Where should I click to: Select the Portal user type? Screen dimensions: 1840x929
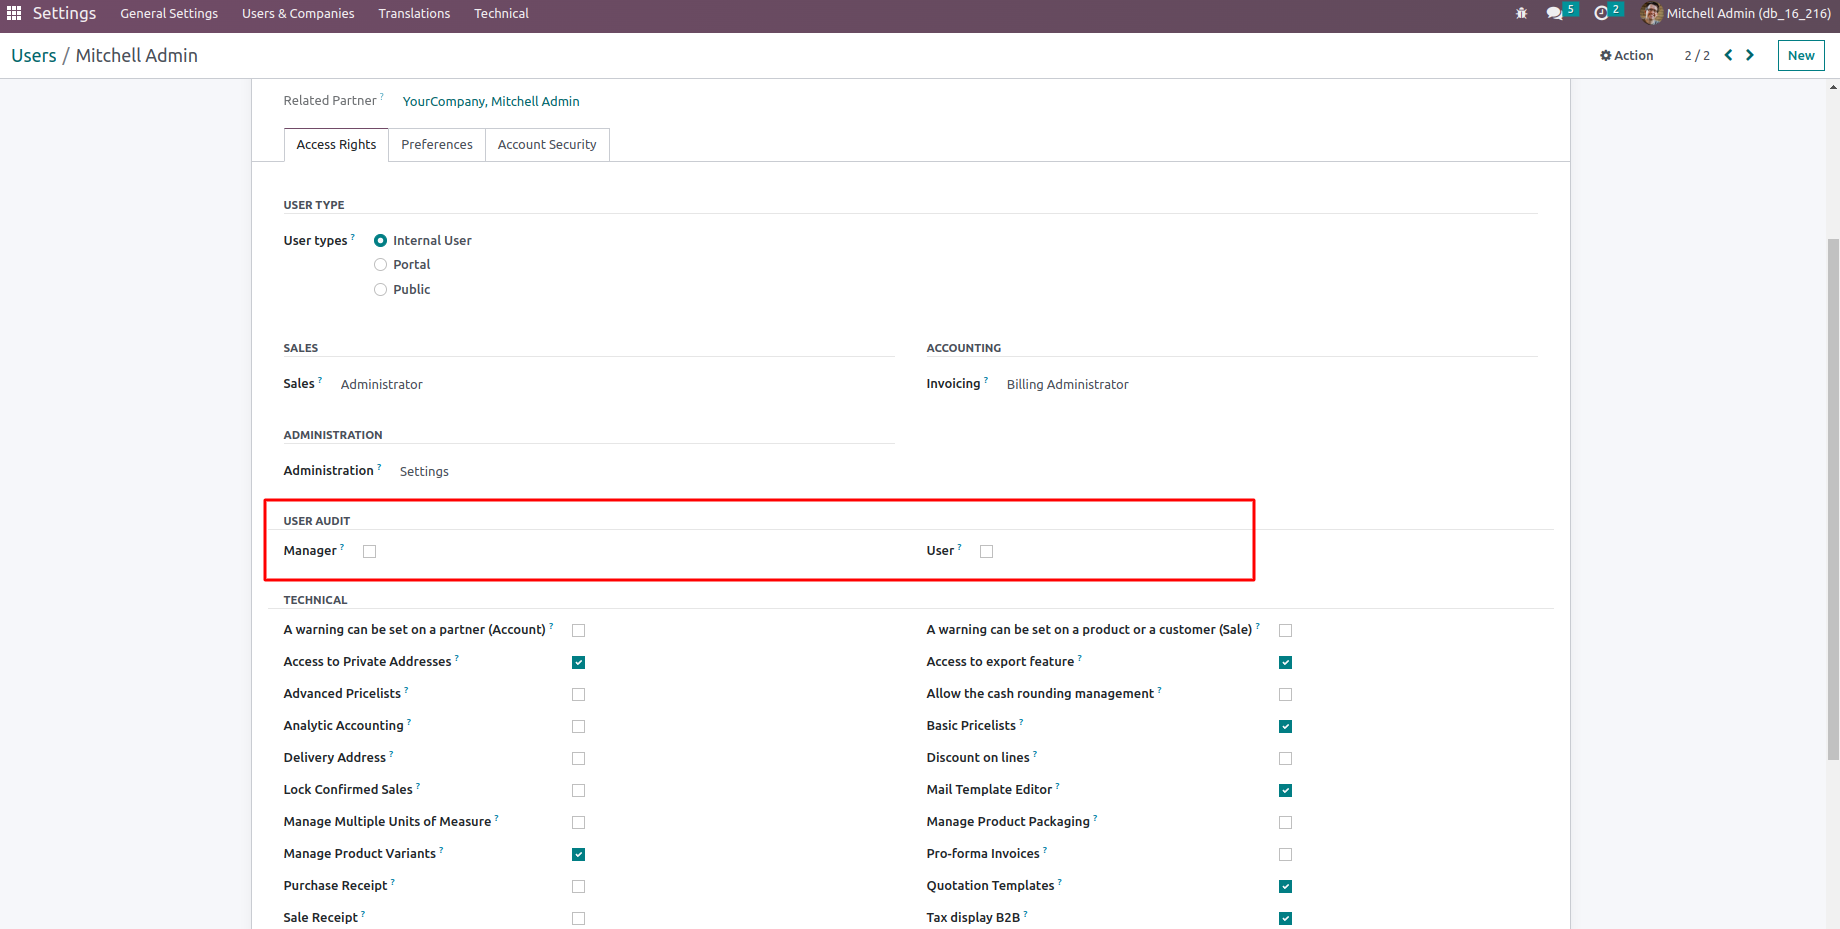tap(380, 265)
